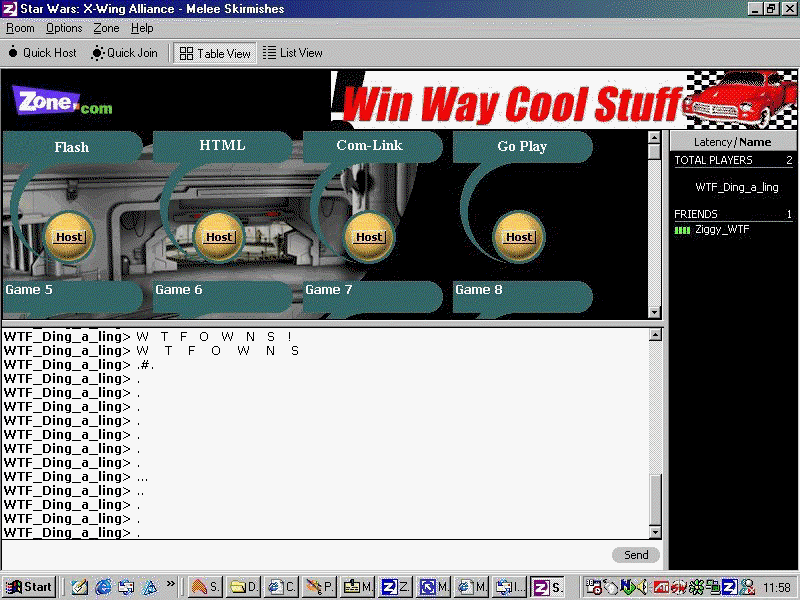Switch to List View mode
Image resolution: width=800 pixels, height=600 pixels.
pyautogui.click(x=292, y=53)
